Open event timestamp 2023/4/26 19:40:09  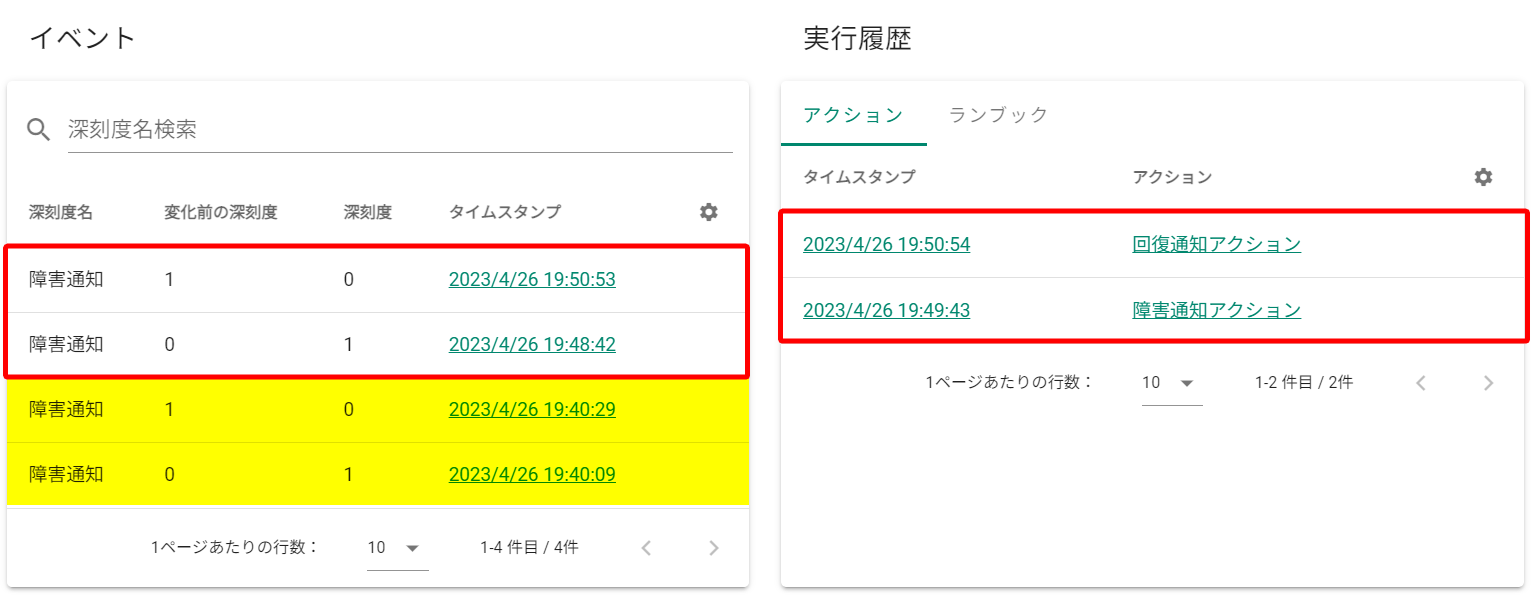pos(532,475)
